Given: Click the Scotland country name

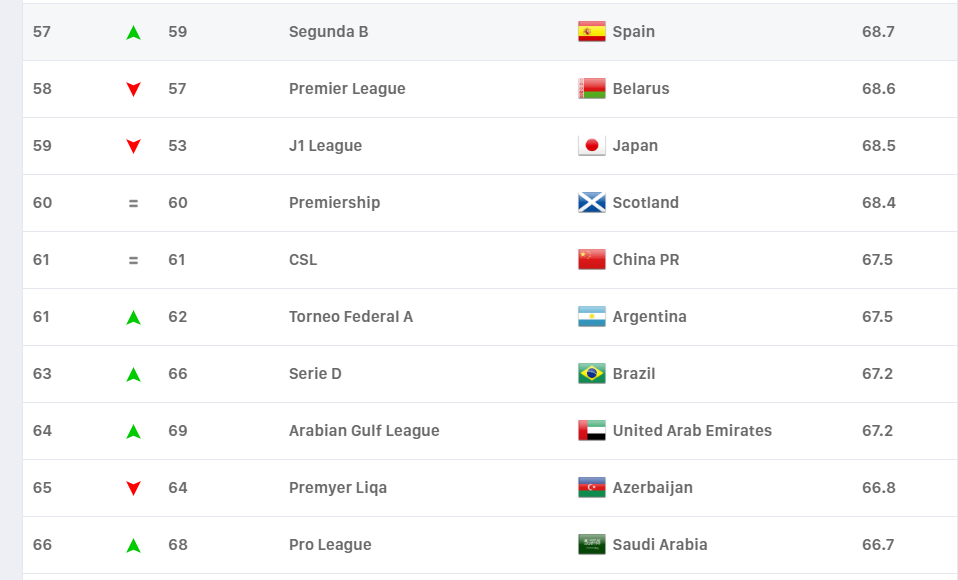Looking at the screenshot, I should (645, 203).
